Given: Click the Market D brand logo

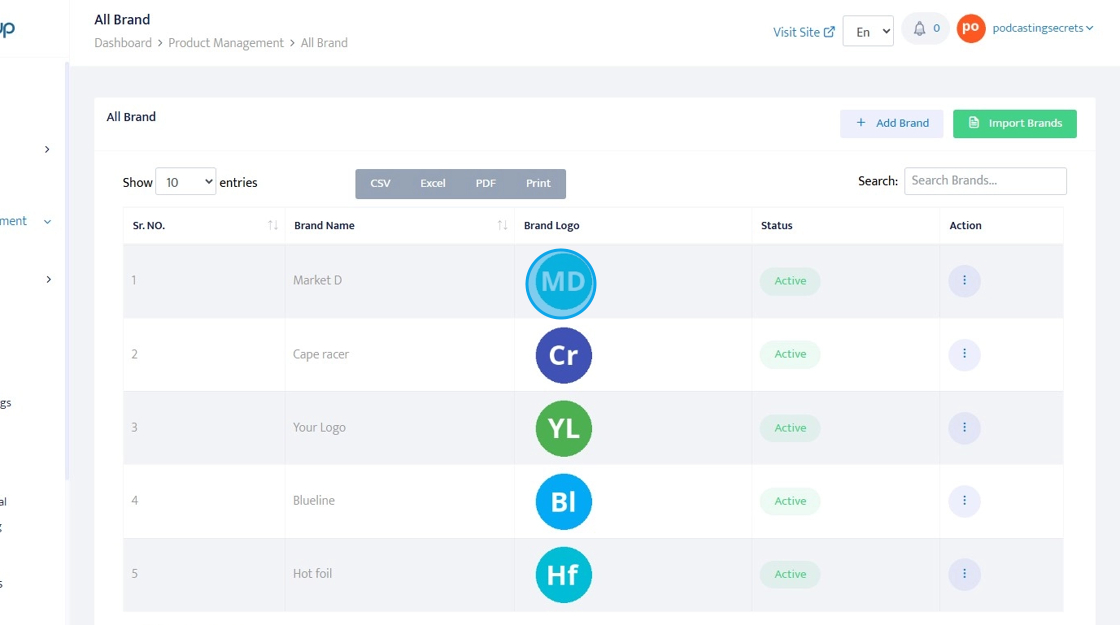Looking at the screenshot, I should pos(561,283).
